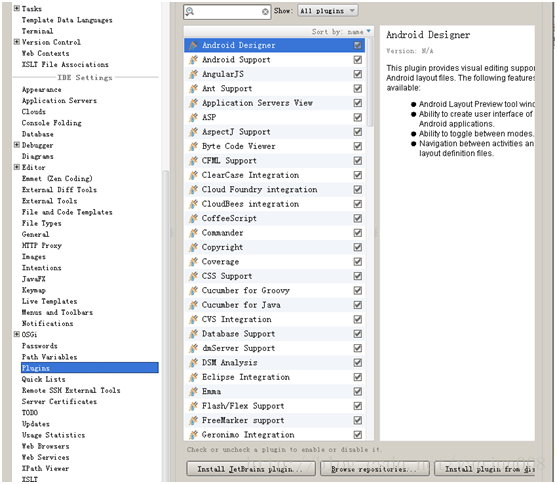The width and height of the screenshot is (557, 484).
Task: Click the AspectJ Support plugin icon
Action: coord(193,132)
